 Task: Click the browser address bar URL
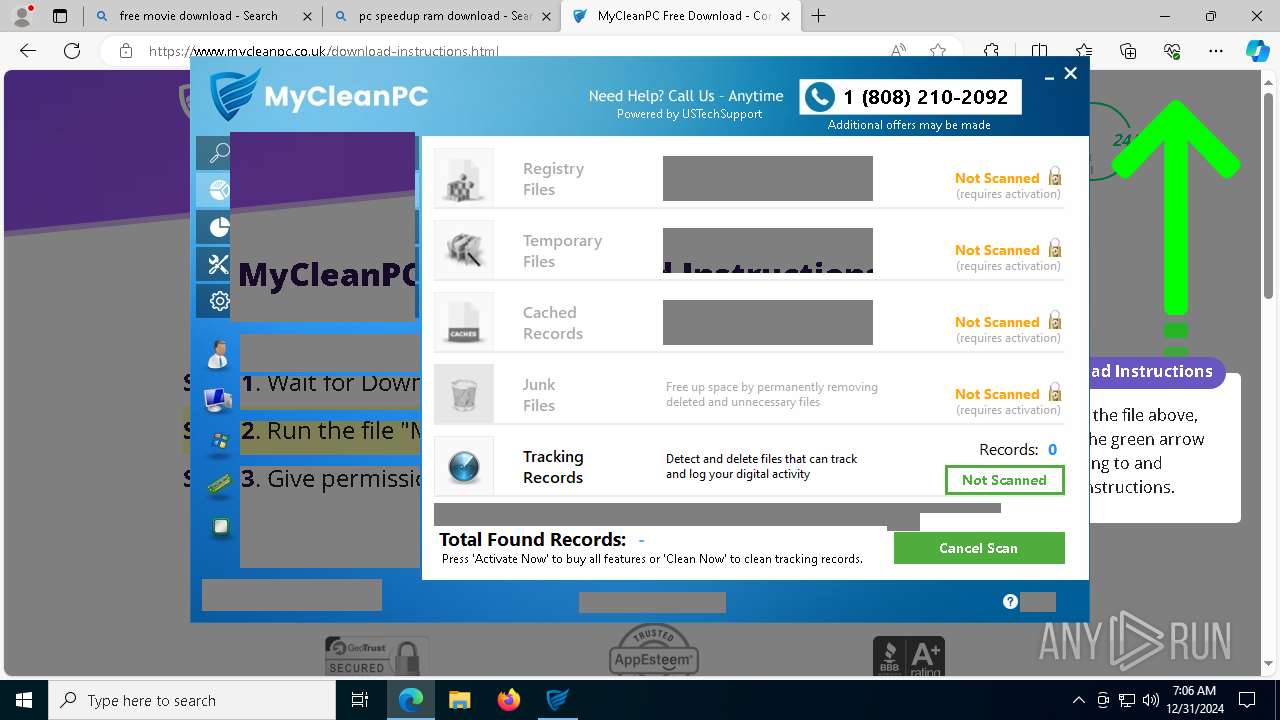(x=324, y=52)
